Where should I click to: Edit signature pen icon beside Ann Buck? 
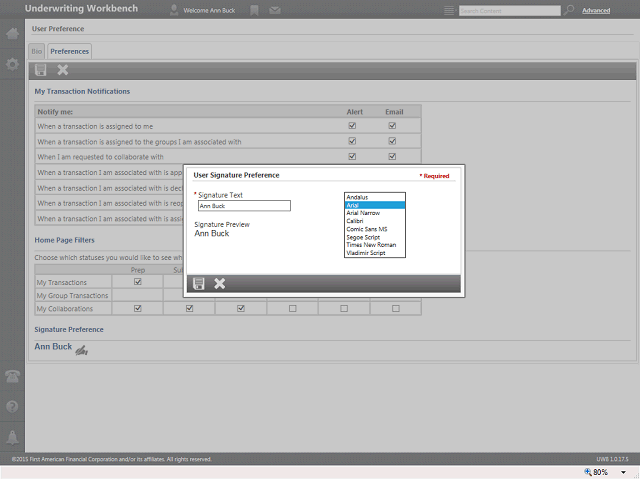pyautogui.click(x=82, y=350)
